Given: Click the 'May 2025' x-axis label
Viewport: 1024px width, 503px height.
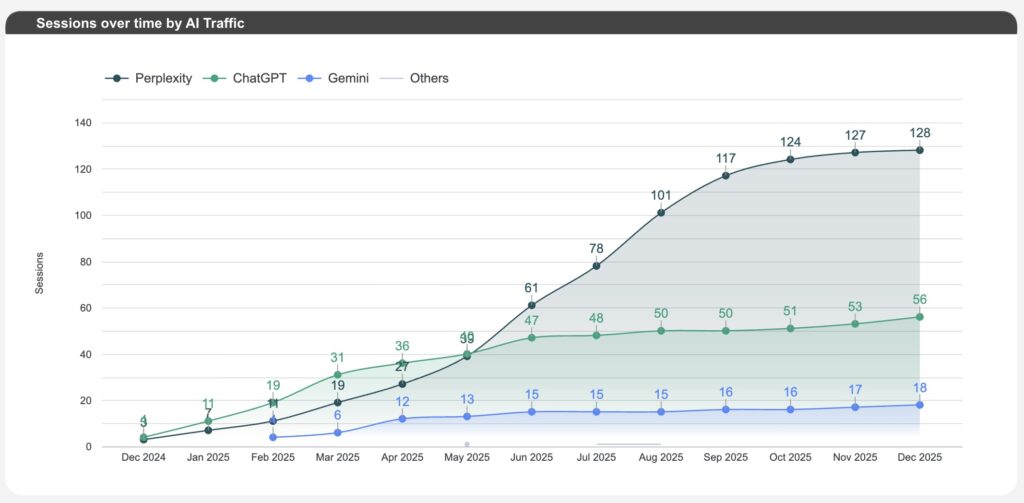Looking at the screenshot, I should point(467,457).
